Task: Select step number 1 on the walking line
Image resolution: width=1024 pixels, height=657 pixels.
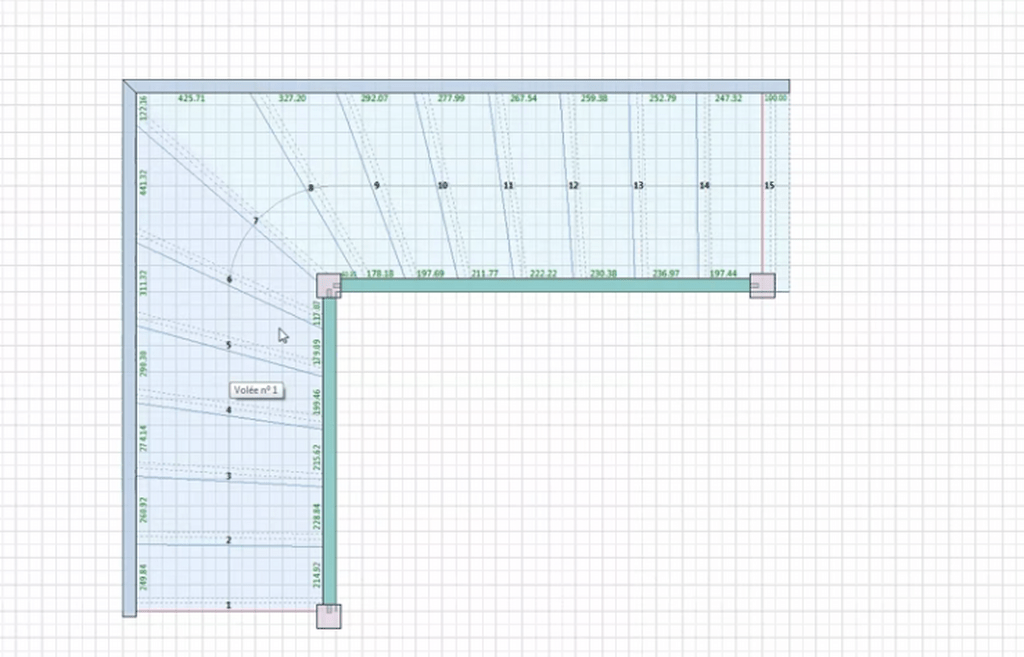Action: coord(229,605)
